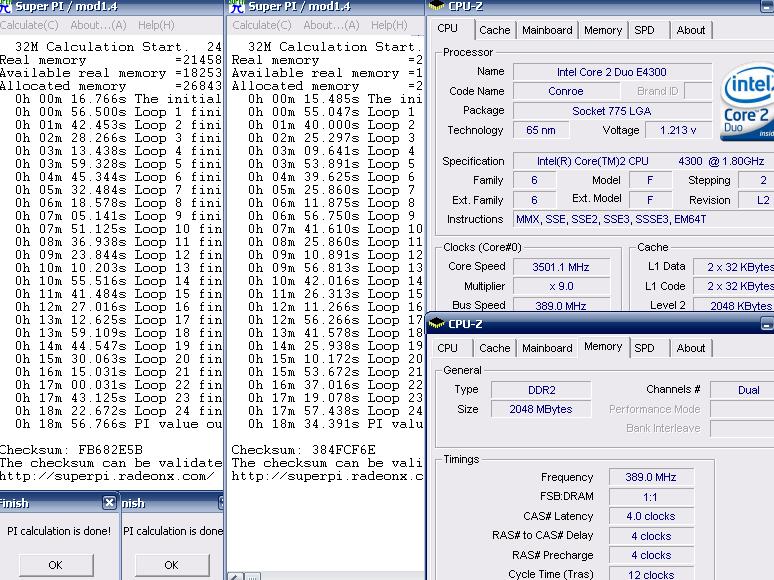The height and width of the screenshot is (580, 774).
Task: Click memory Type field DDR2
Action: [541, 390]
